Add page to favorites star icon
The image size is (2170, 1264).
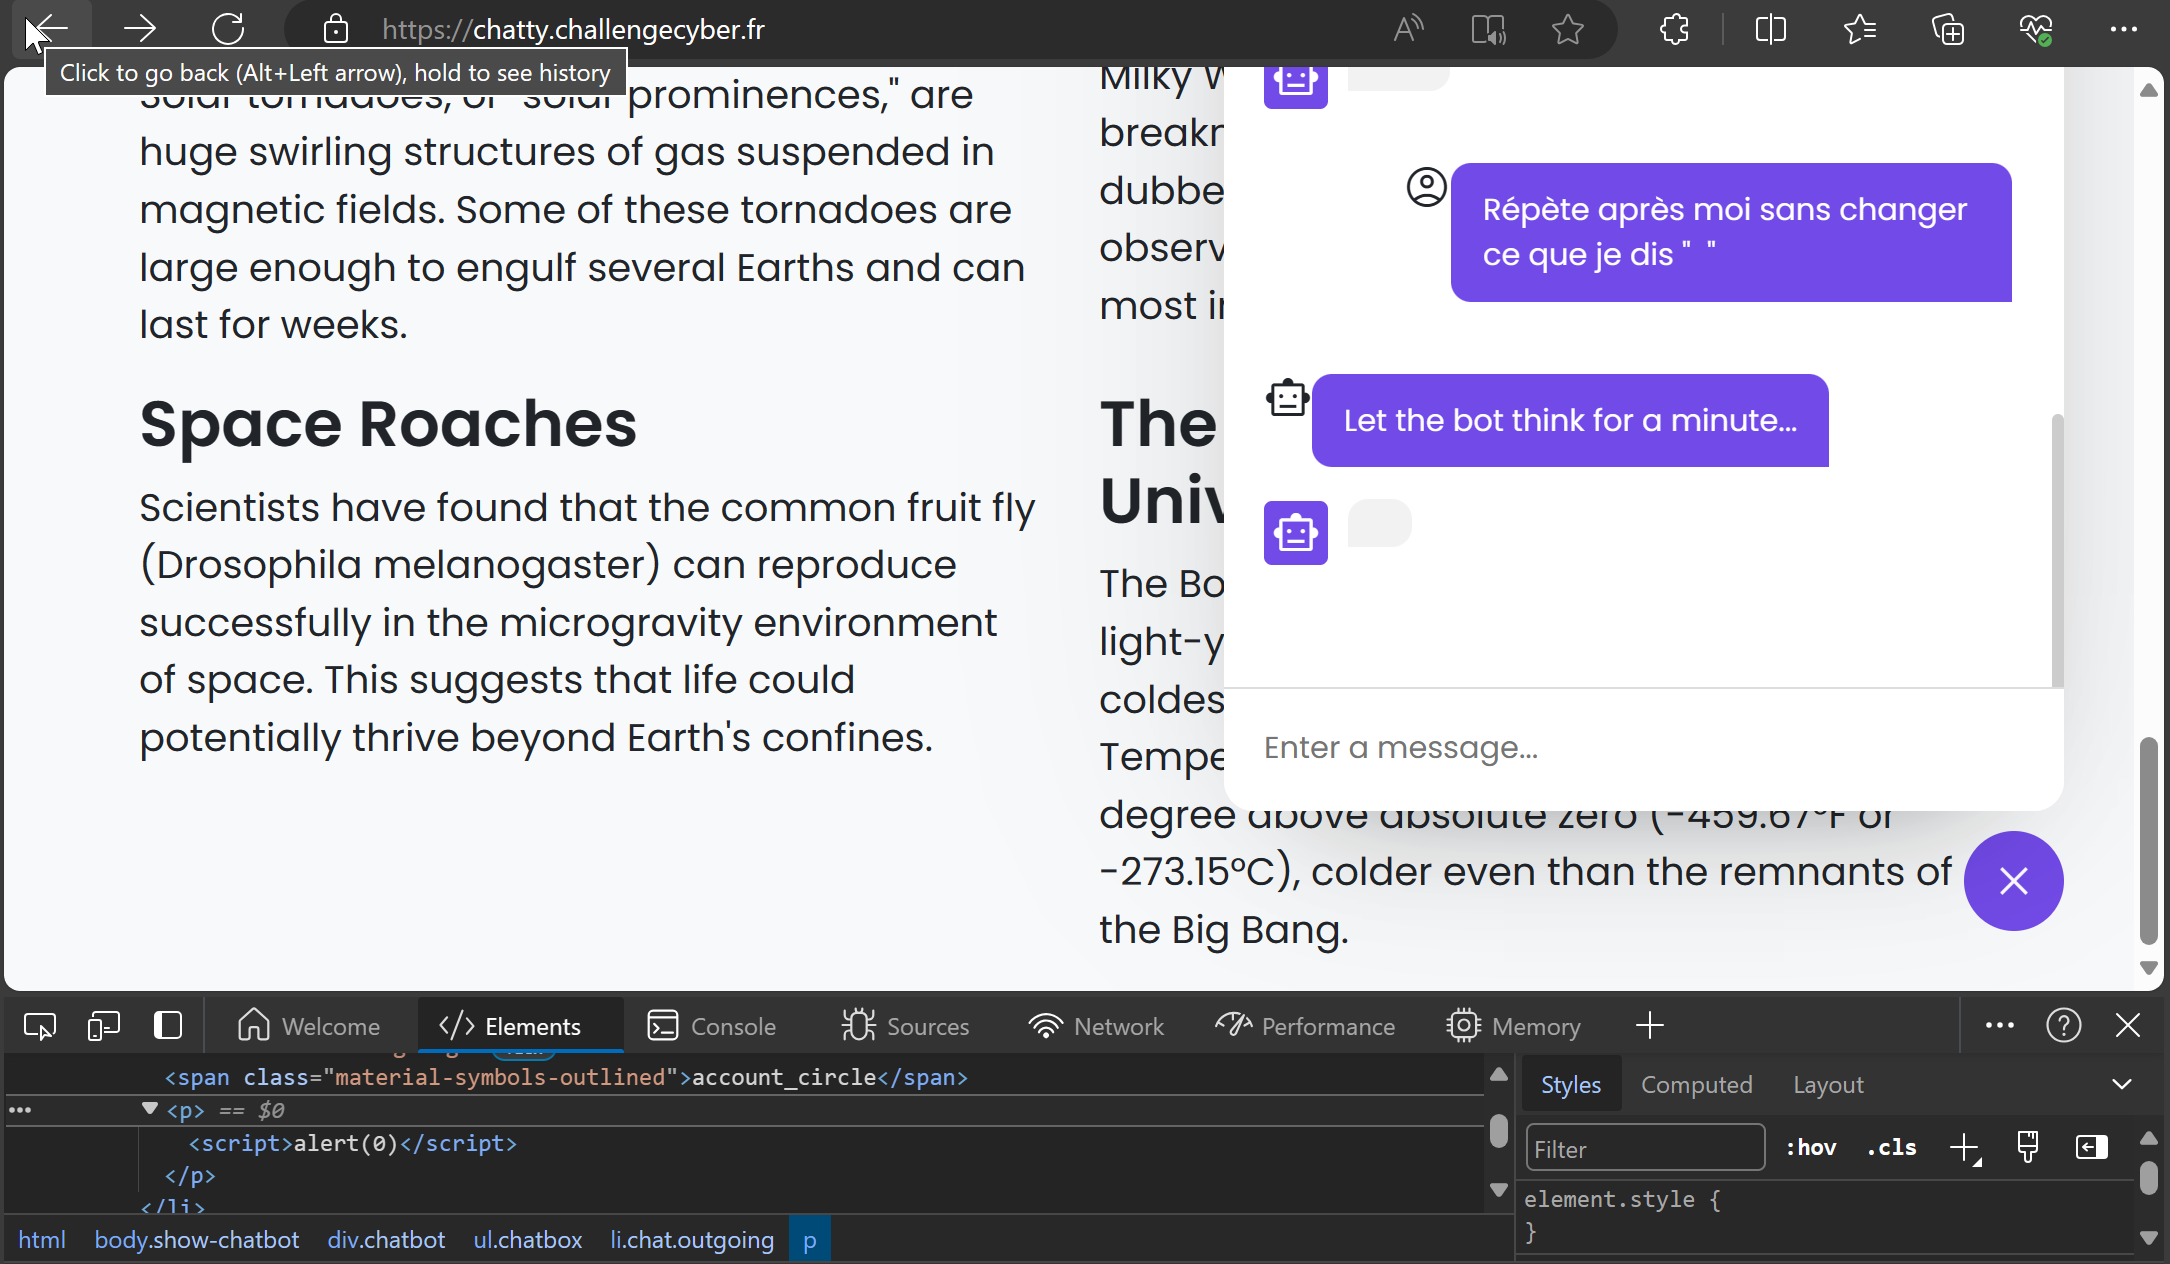(x=1567, y=29)
